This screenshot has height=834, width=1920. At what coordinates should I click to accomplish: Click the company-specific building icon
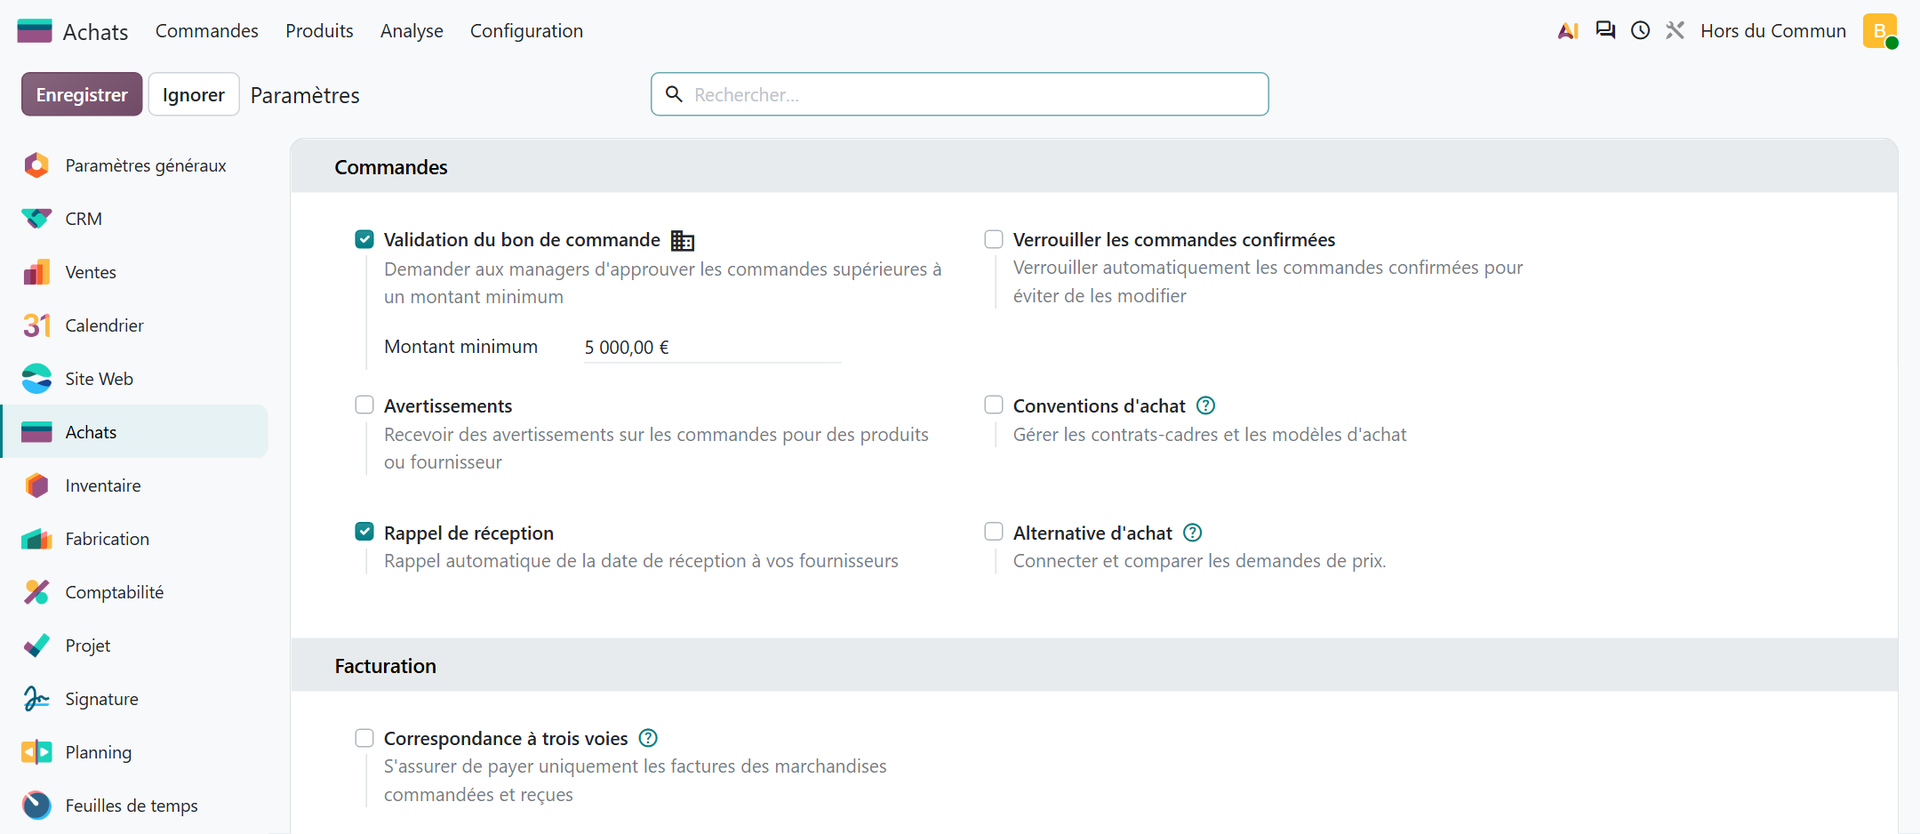point(683,241)
